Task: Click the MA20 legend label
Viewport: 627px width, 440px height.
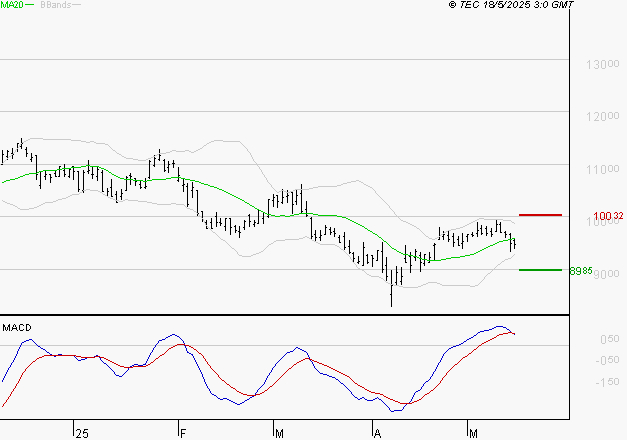Action: pyautogui.click(x=11, y=5)
